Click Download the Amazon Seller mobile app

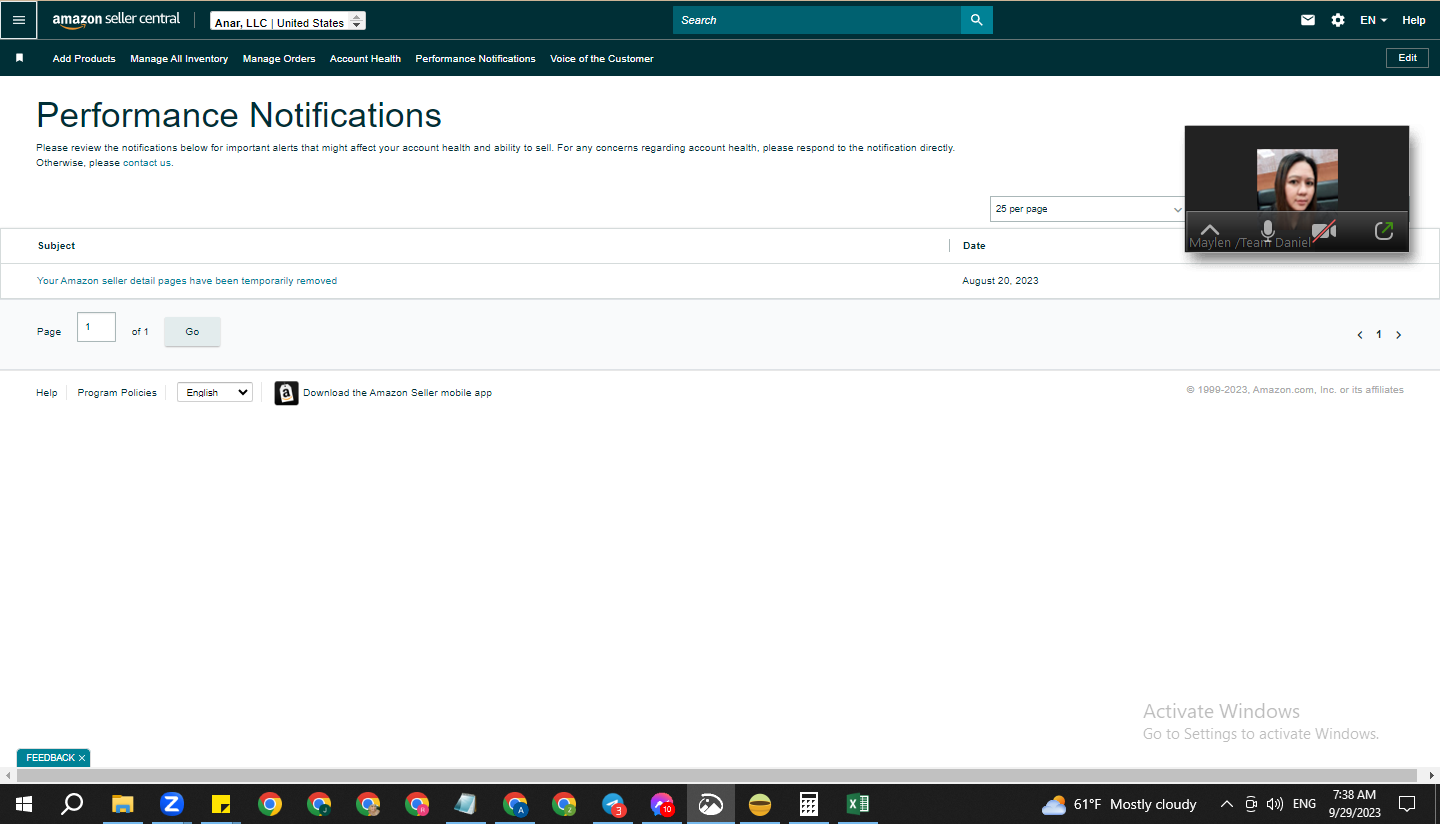point(398,393)
